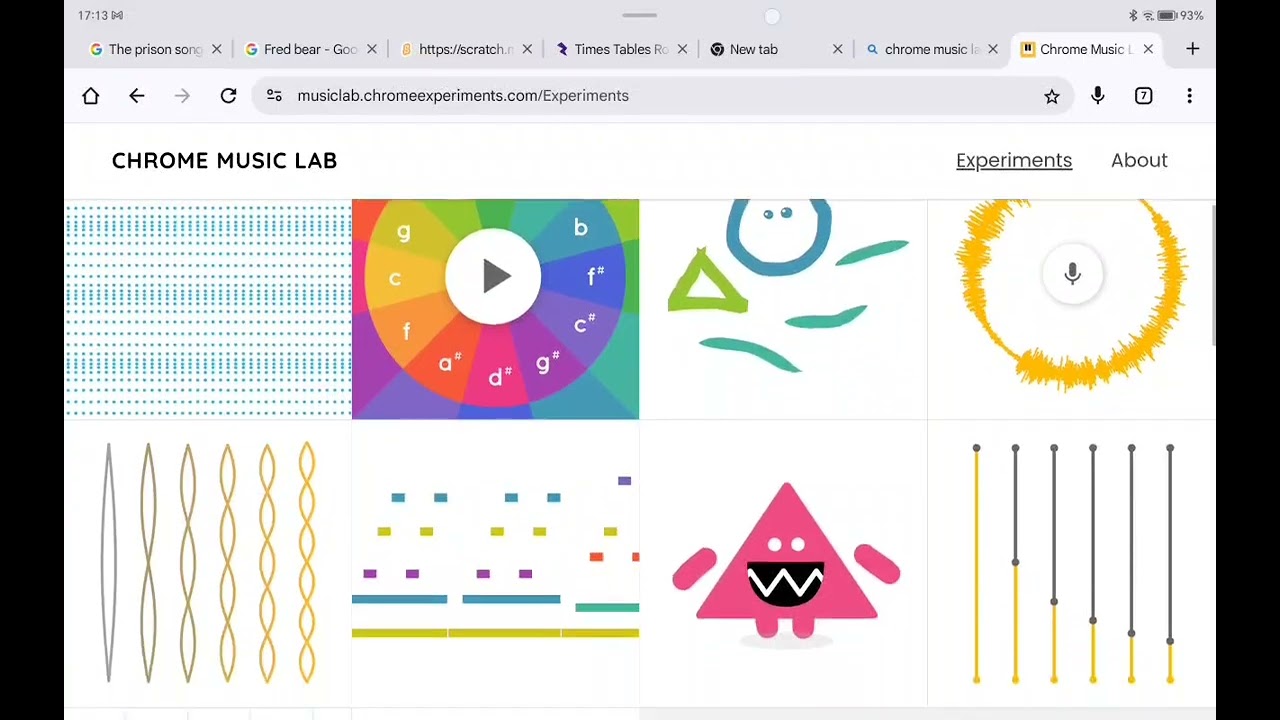
Task: Open the Harmonics wavy strings experiment
Action: point(208,563)
